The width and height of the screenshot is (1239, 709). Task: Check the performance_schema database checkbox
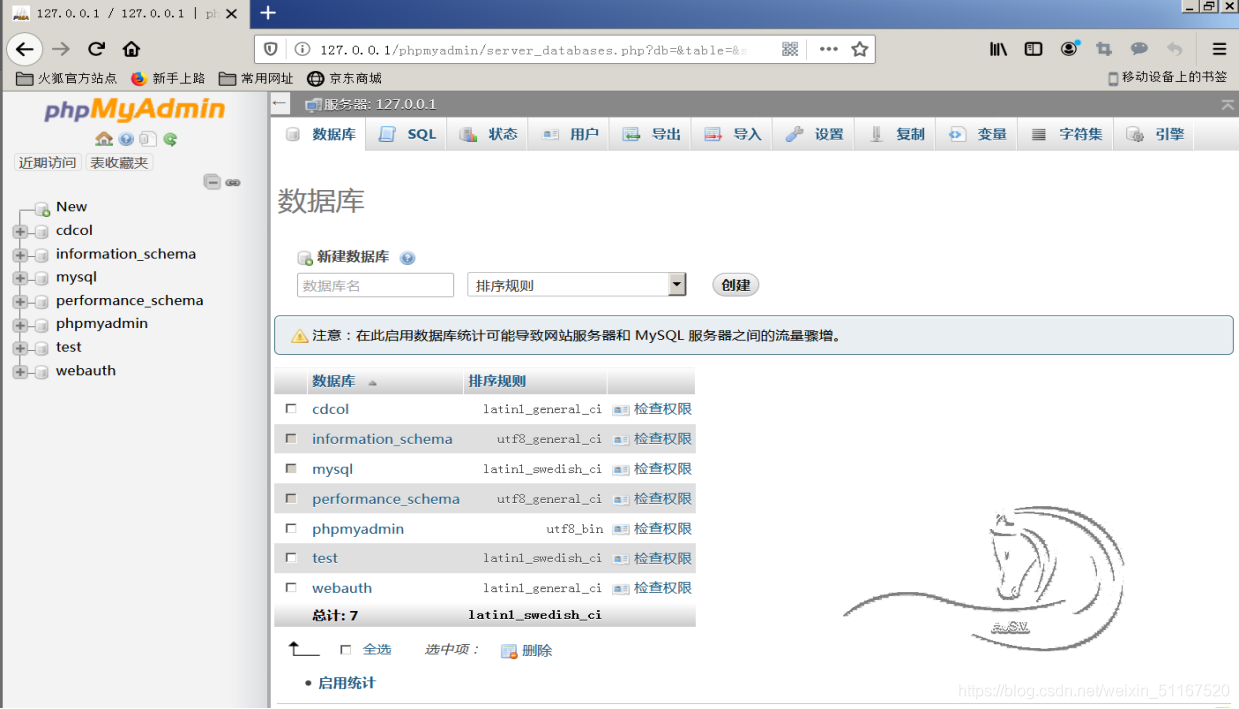pos(291,498)
